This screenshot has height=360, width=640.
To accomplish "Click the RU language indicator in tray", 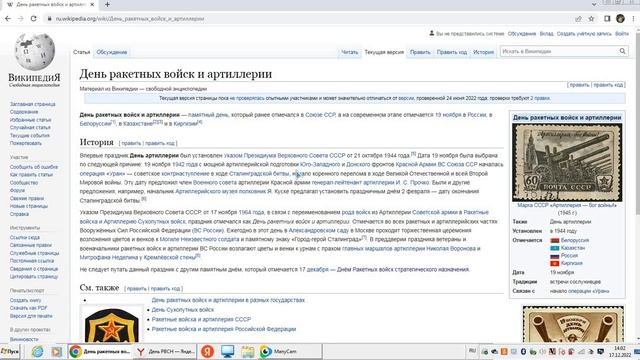I will tap(472, 351).
